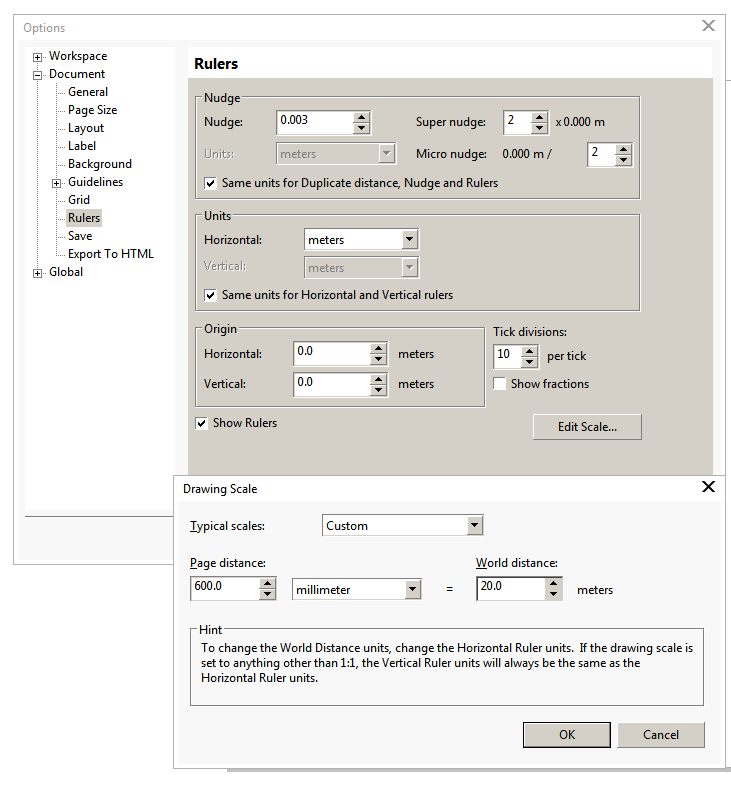
Task: Open the Page Size options
Action: pyautogui.click(x=92, y=110)
